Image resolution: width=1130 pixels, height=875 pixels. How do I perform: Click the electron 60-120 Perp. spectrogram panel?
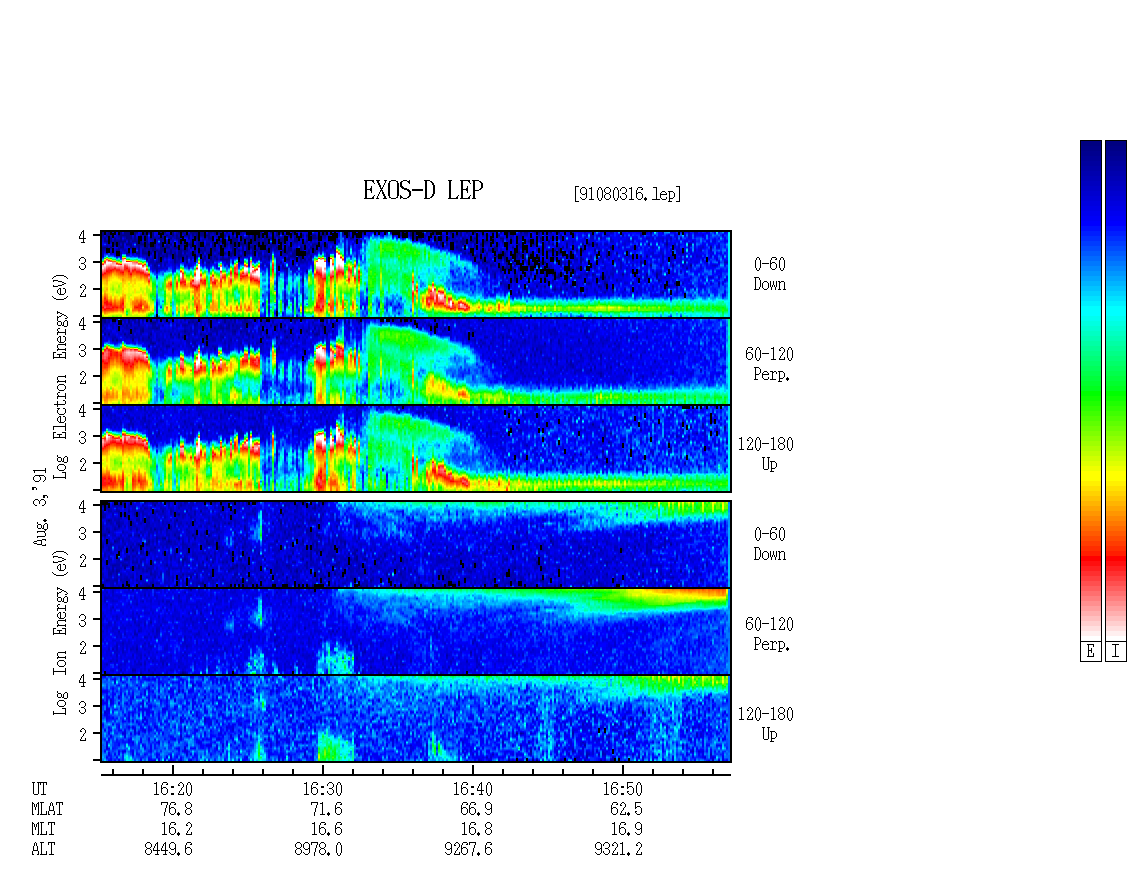[x=416, y=361]
